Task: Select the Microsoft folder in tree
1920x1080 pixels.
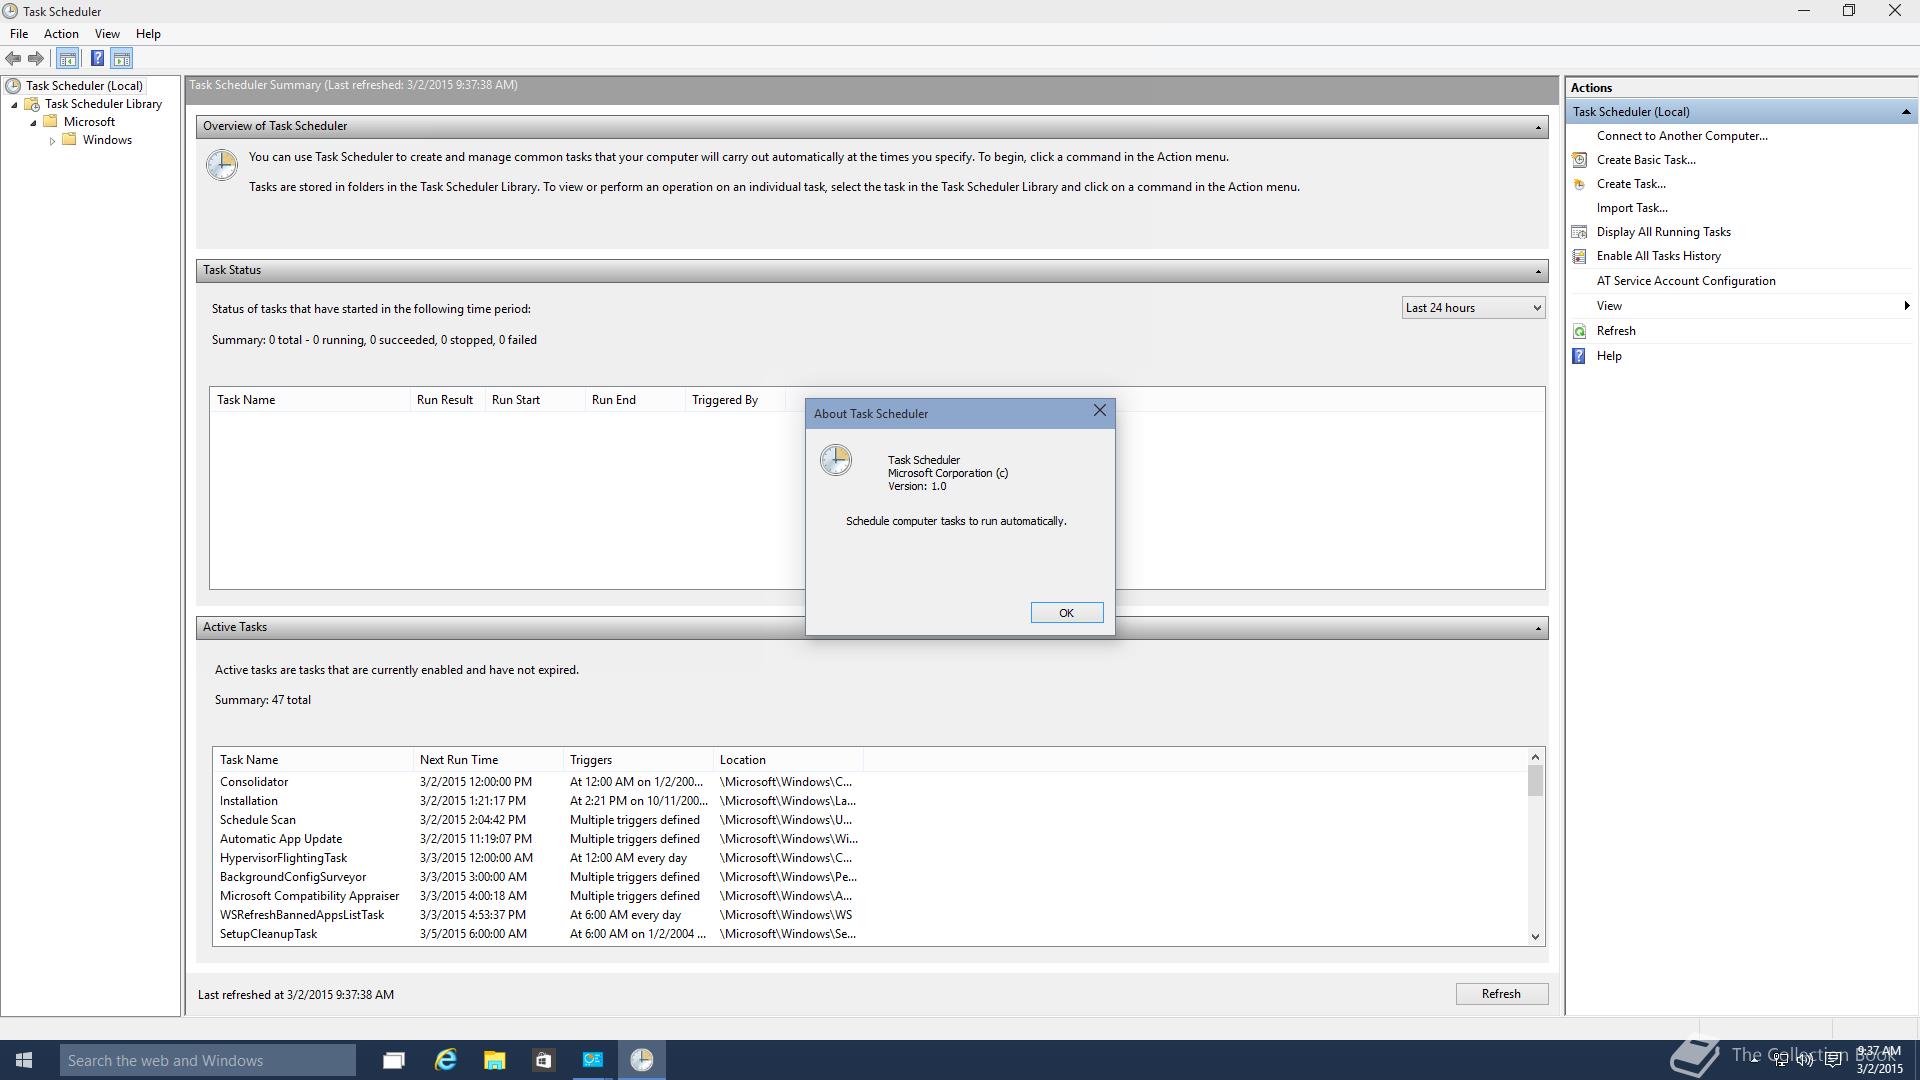Action: point(89,122)
